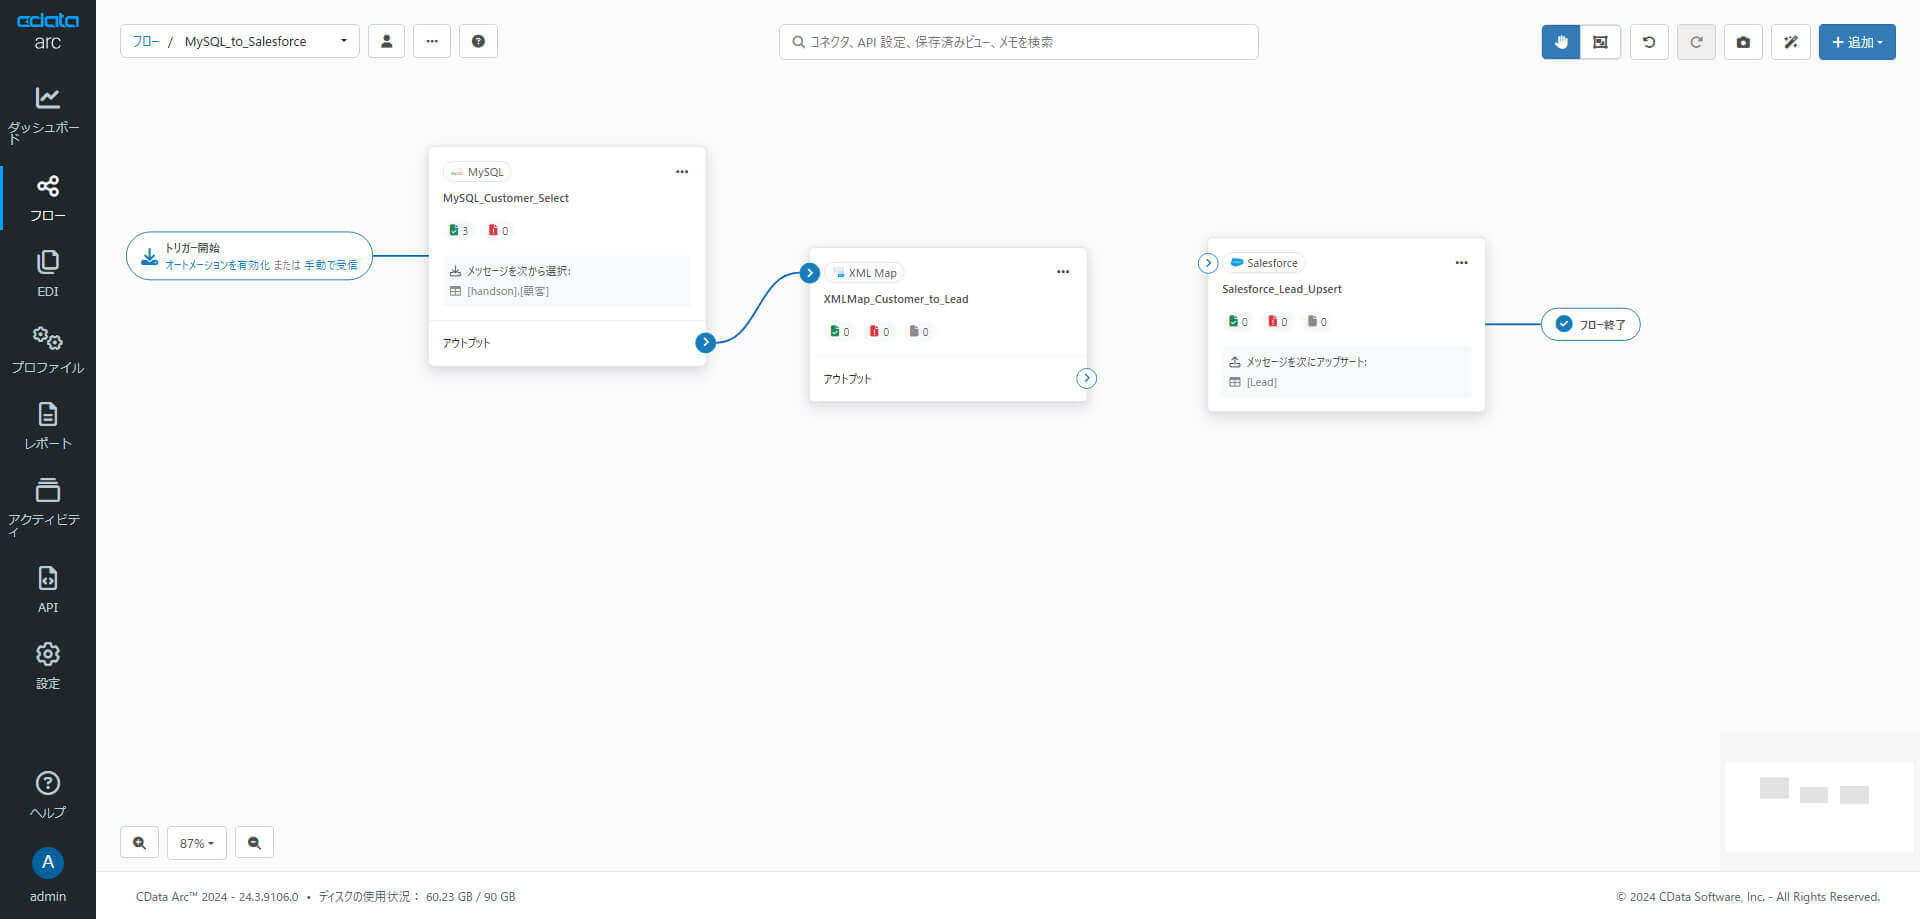This screenshot has height=919, width=1920.
Task: Click the XML Map input port arrow
Action: point(810,273)
